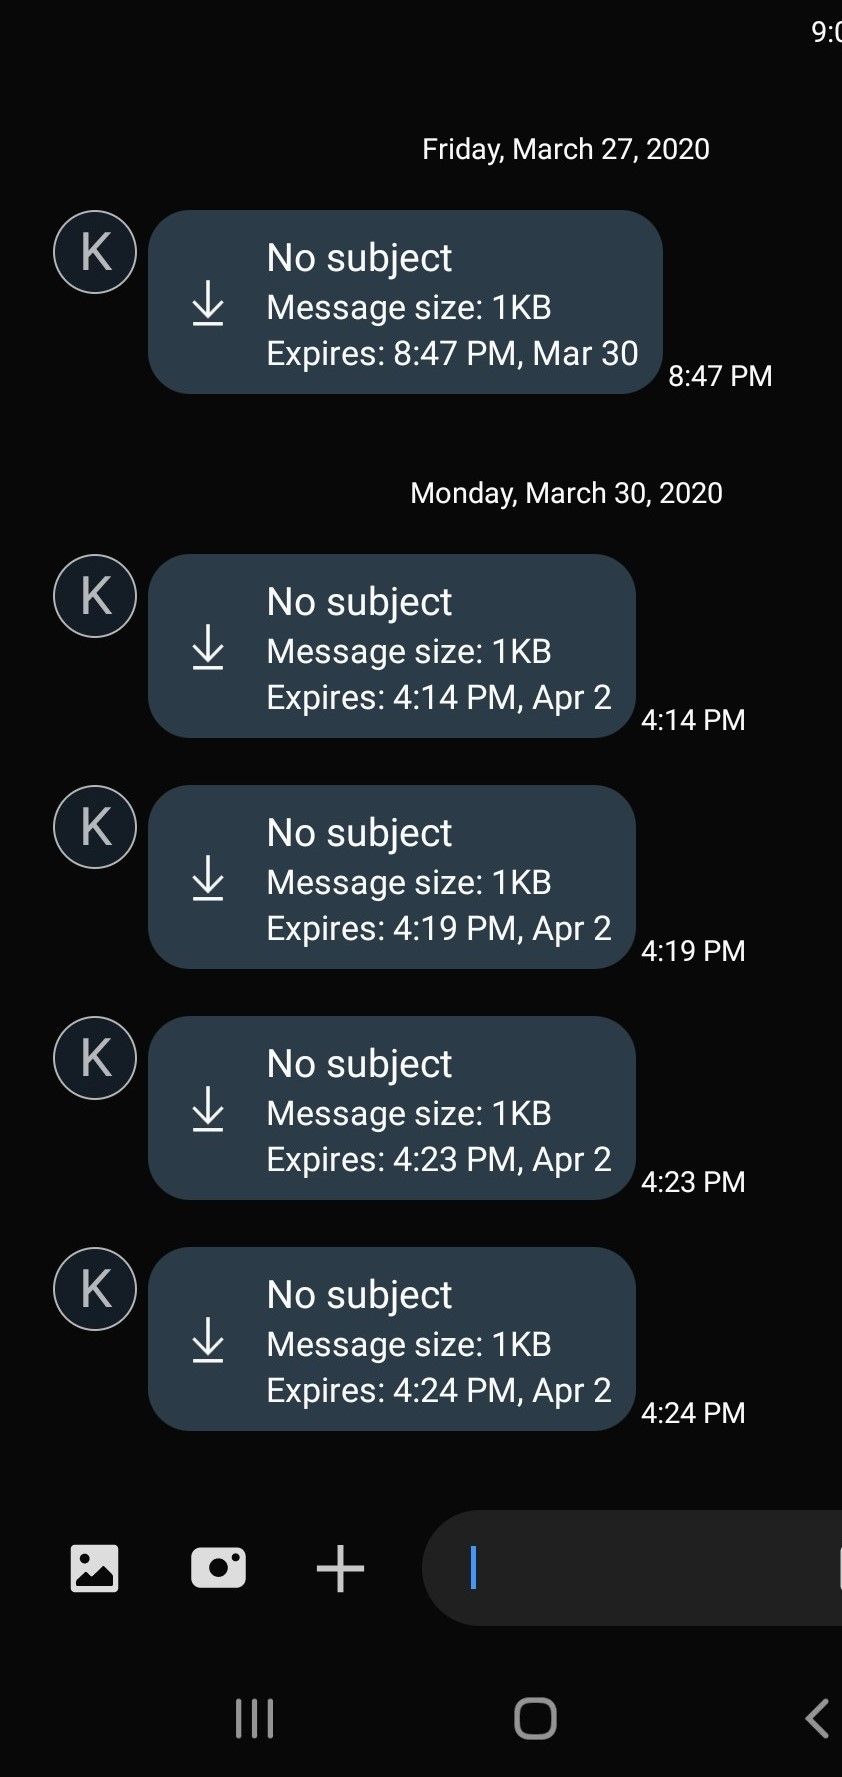Image resolution: width=842 pixels, height=1777 pixels.
Task: Tap the plus attachment button
Action: click(x=340, y=1568)
